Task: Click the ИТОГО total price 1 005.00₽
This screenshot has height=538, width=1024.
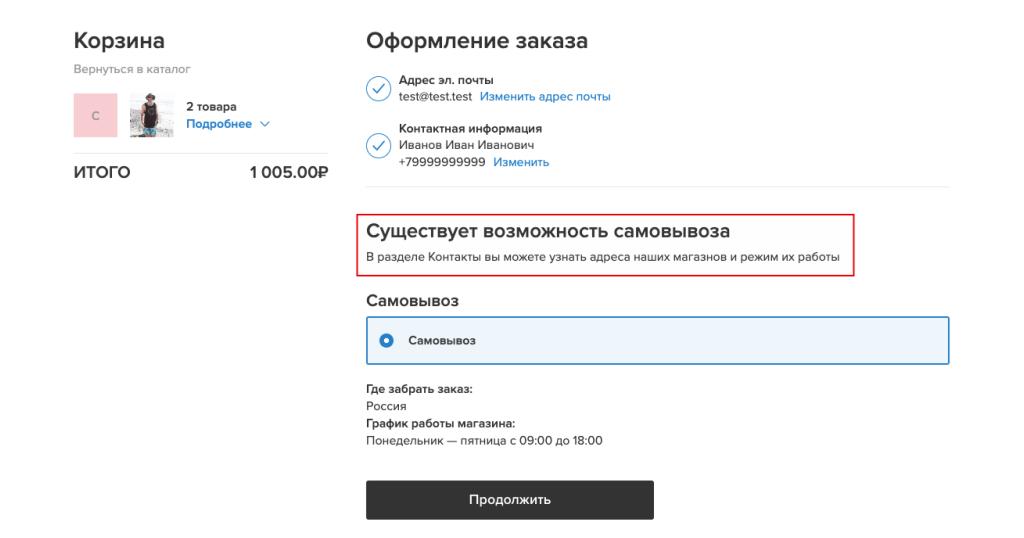Action: [x=289, y=172]
